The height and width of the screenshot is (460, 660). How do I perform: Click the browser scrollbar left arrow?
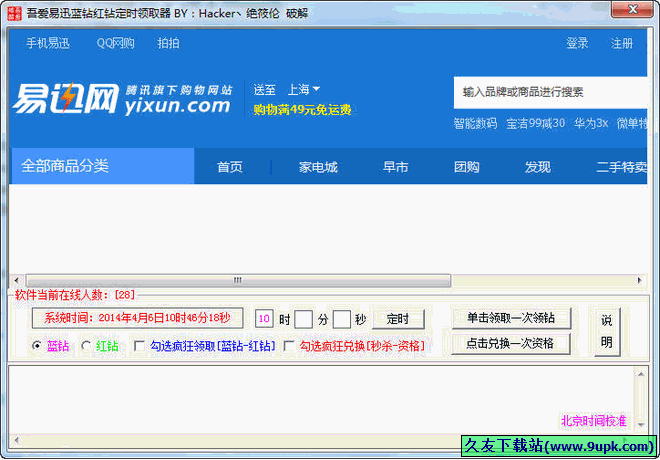16,280
